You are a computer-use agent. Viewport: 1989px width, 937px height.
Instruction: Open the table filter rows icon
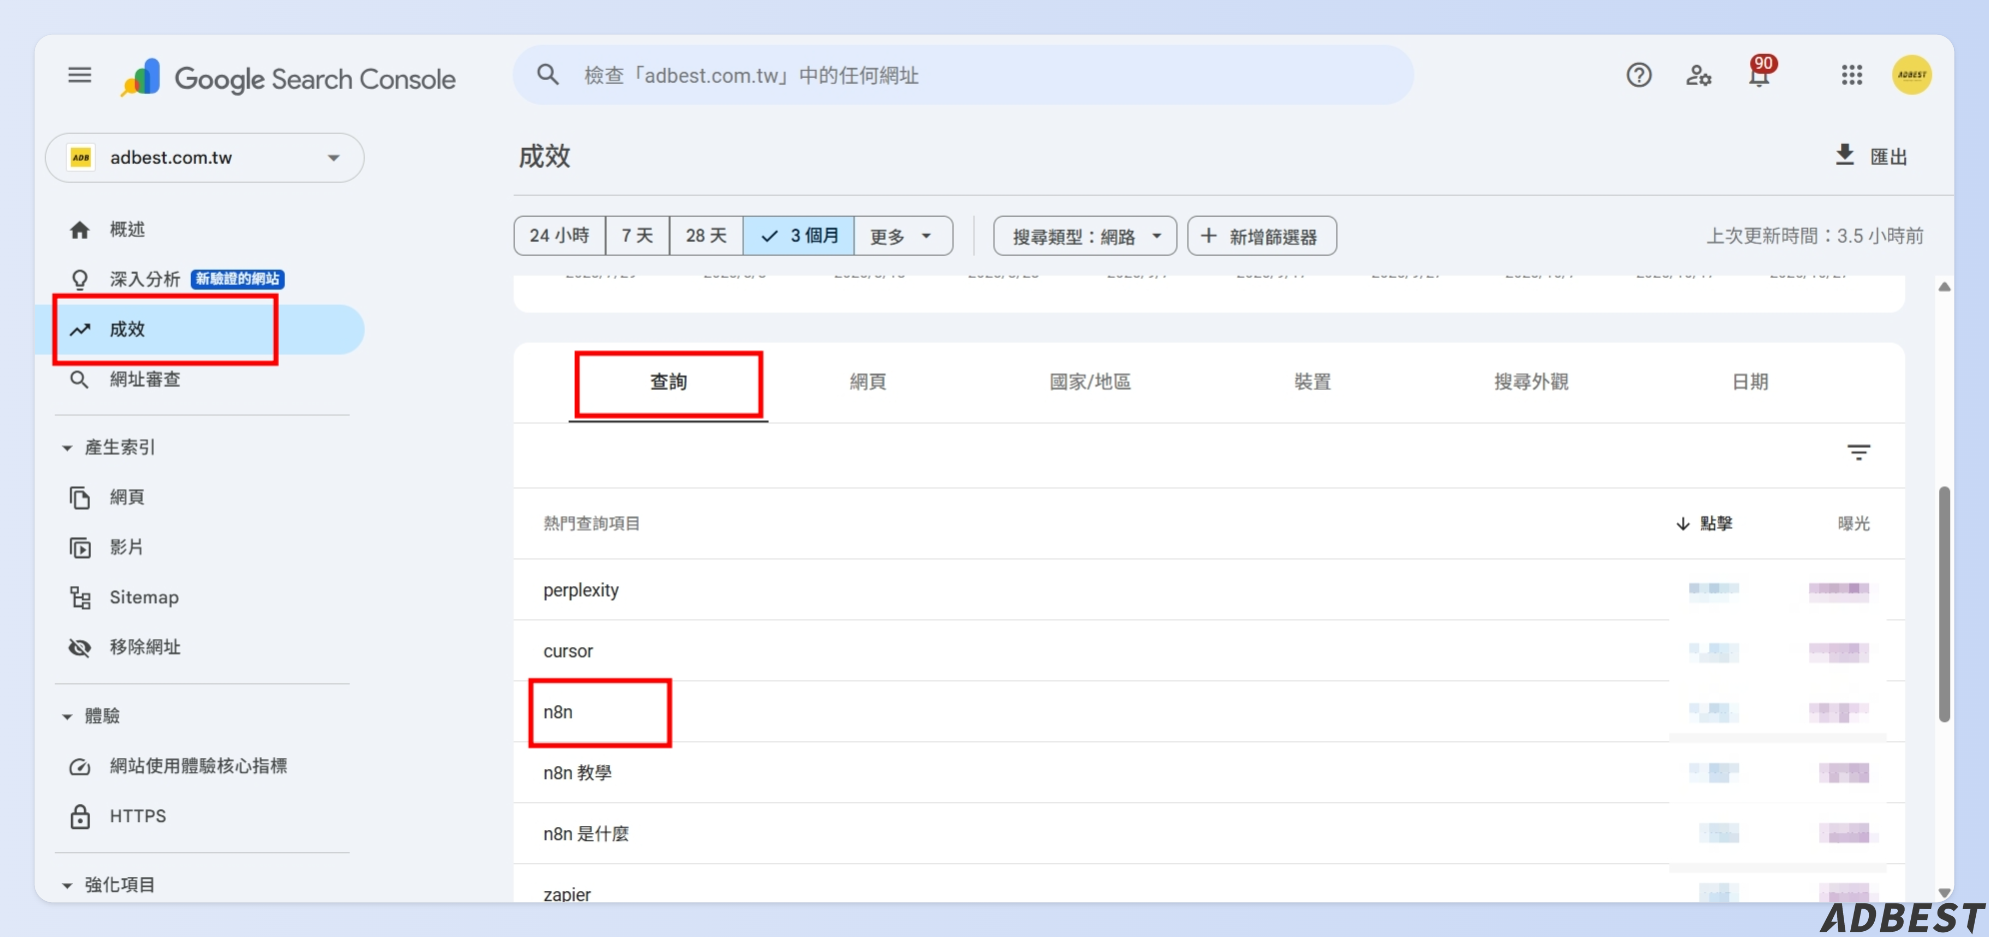coord(1858,453)
